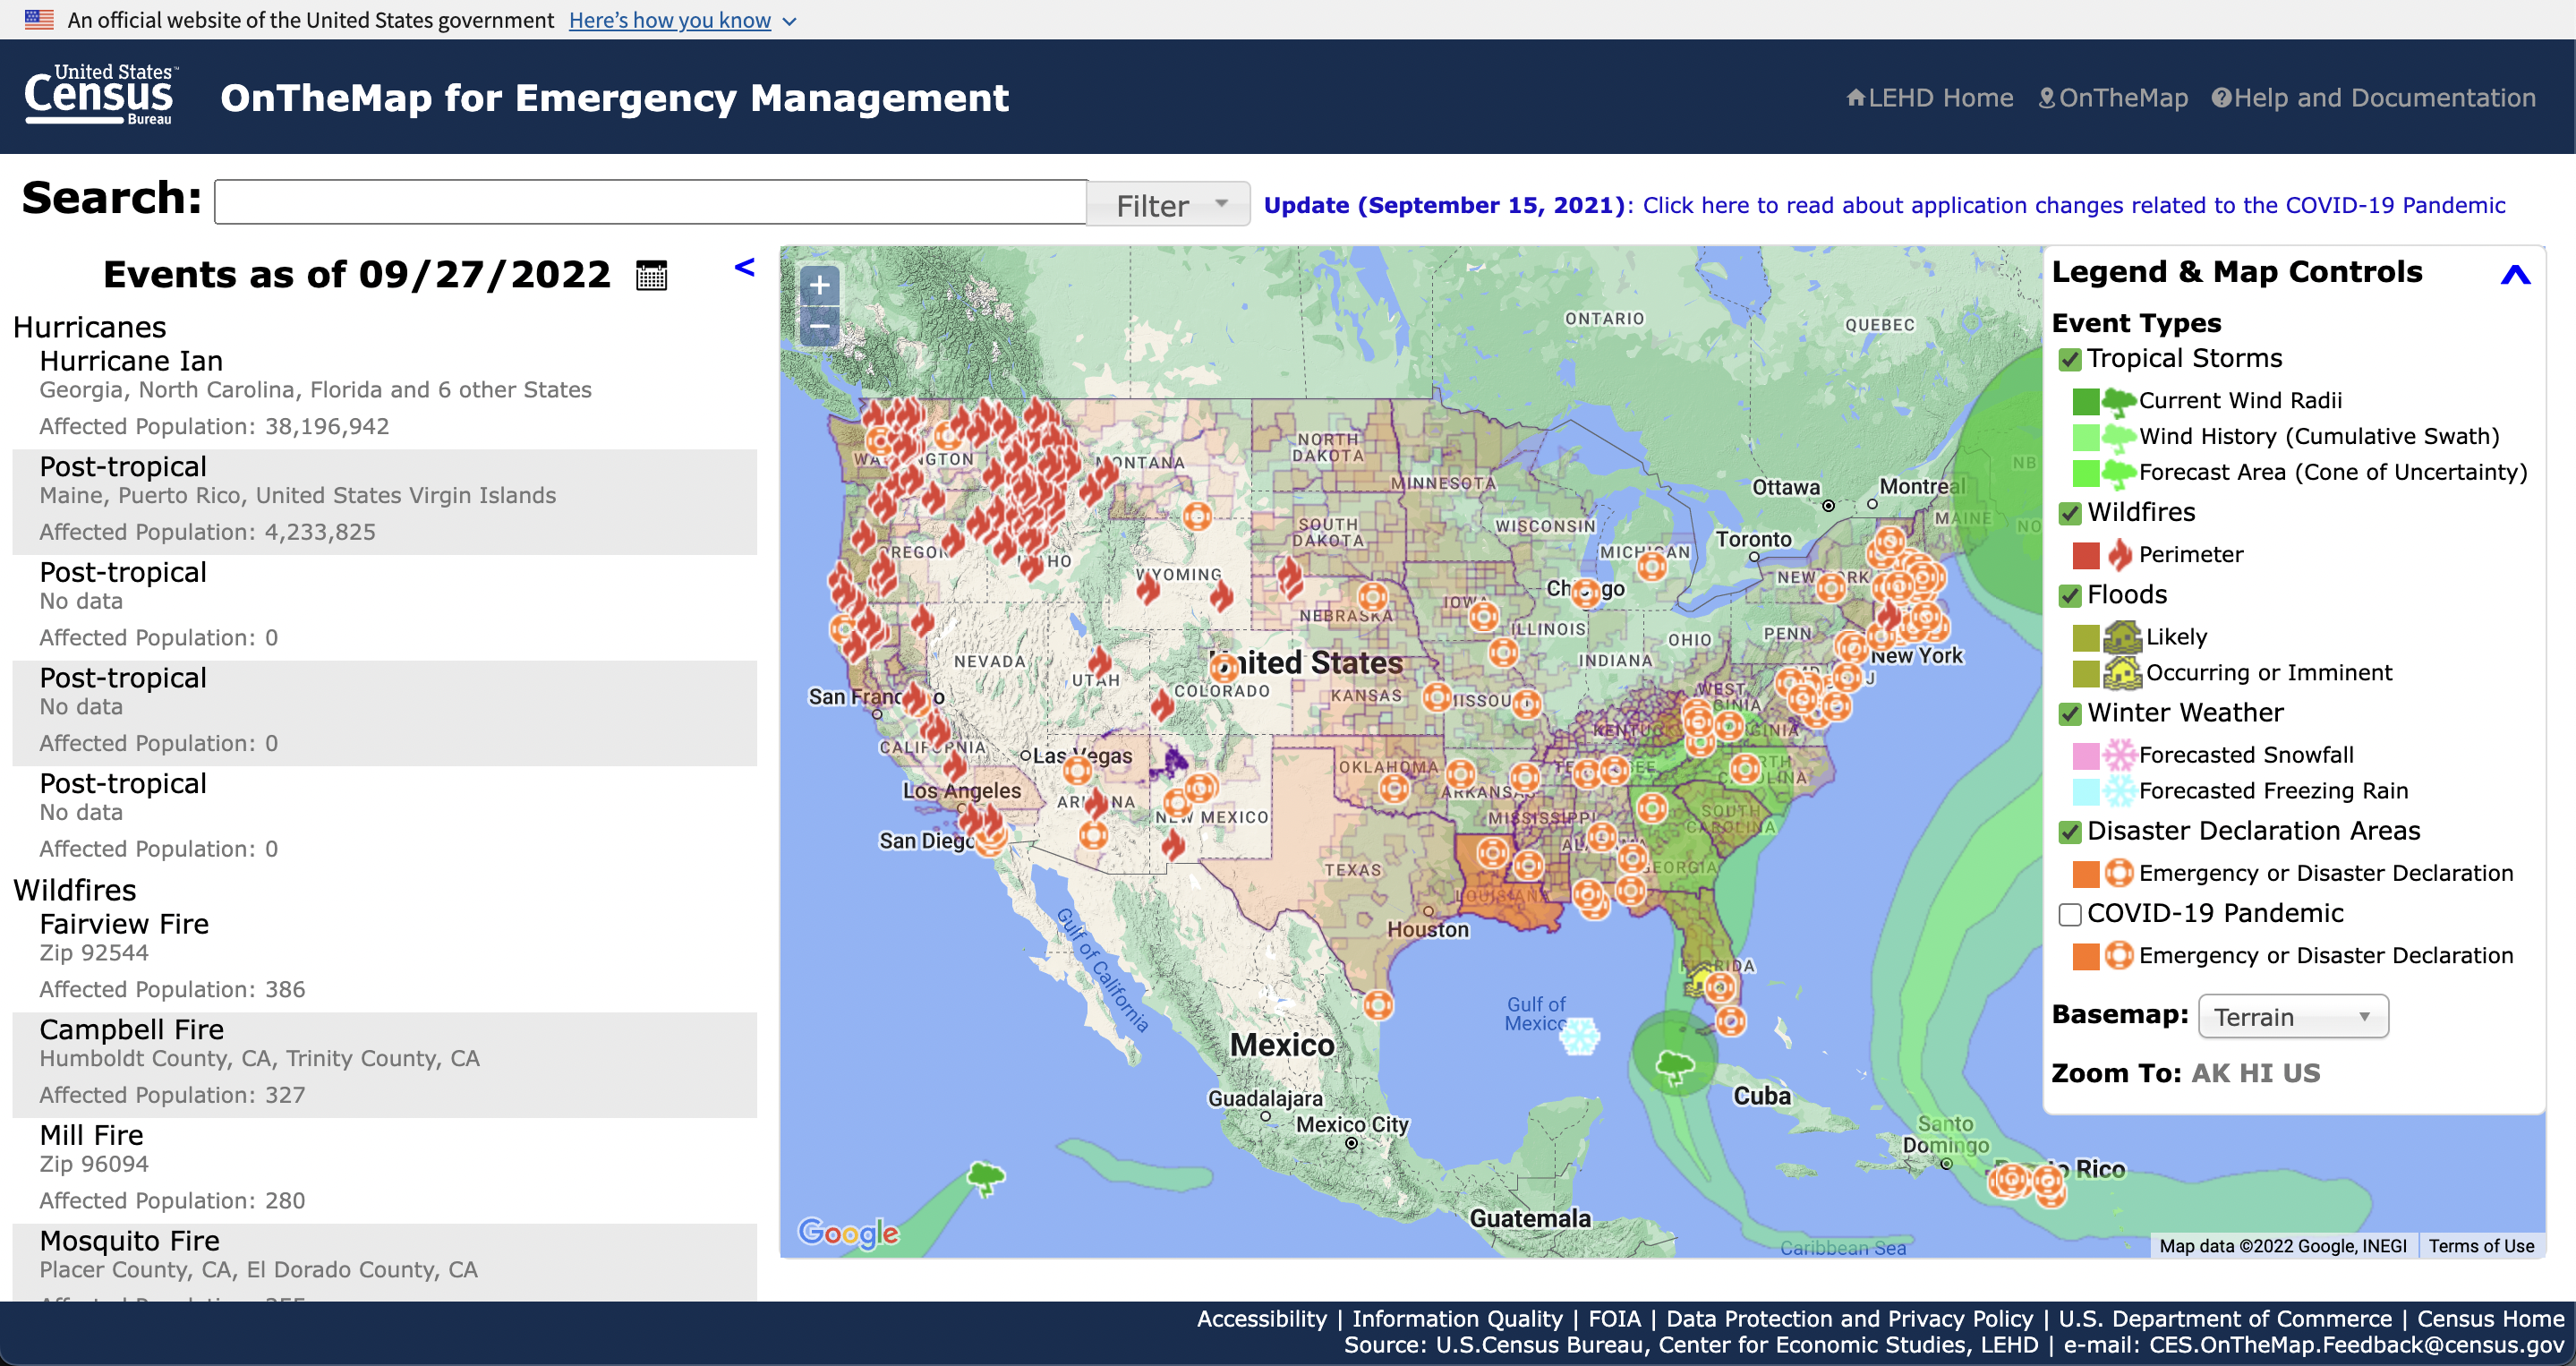Disable the Winter Weather layer checkbox
The width and height of the screenshot is (2576, 1366).
point(2070,714)
